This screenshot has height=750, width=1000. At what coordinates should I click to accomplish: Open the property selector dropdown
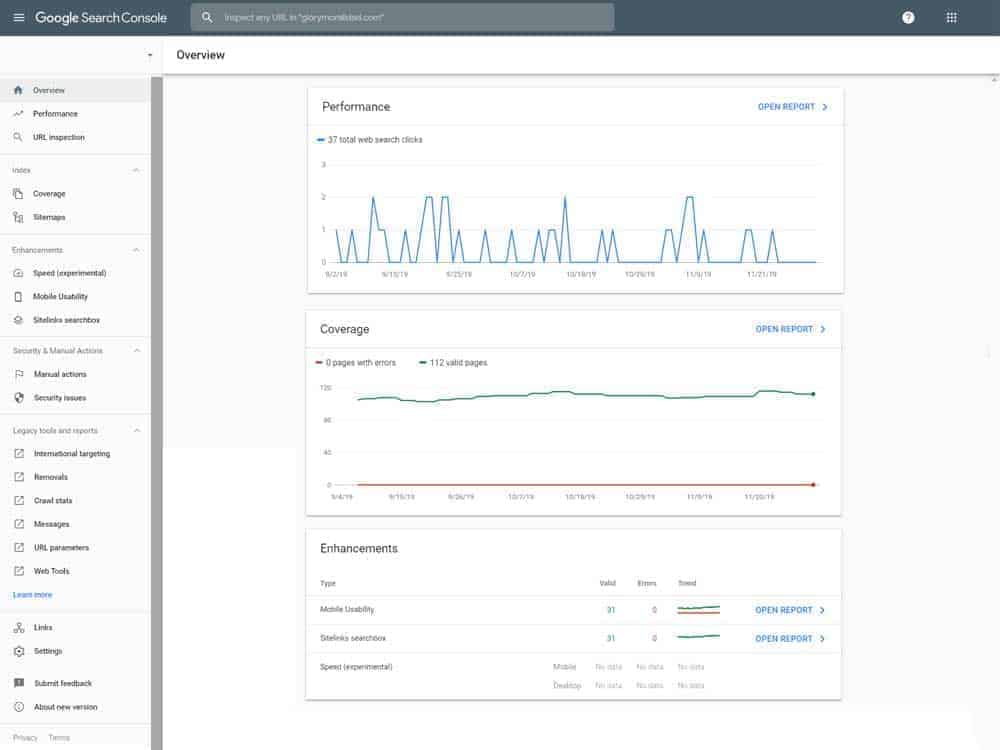pos(149,55)
